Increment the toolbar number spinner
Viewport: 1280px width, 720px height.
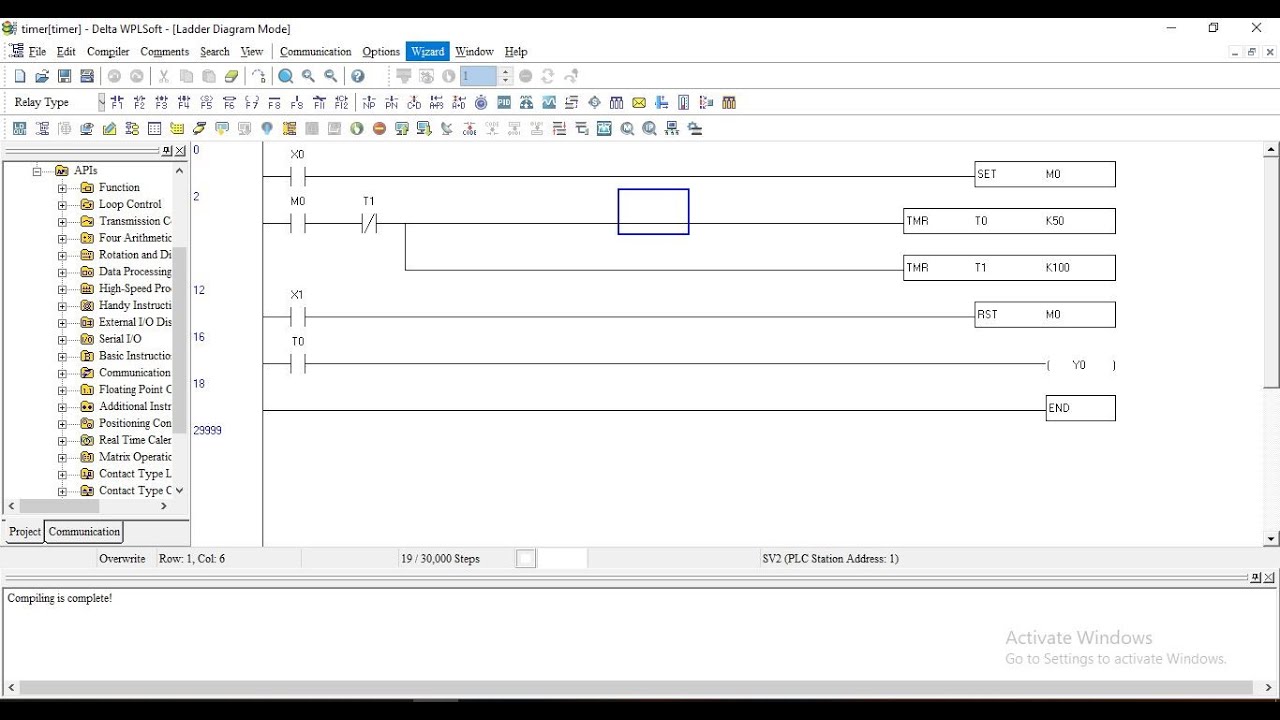point(505,72)
